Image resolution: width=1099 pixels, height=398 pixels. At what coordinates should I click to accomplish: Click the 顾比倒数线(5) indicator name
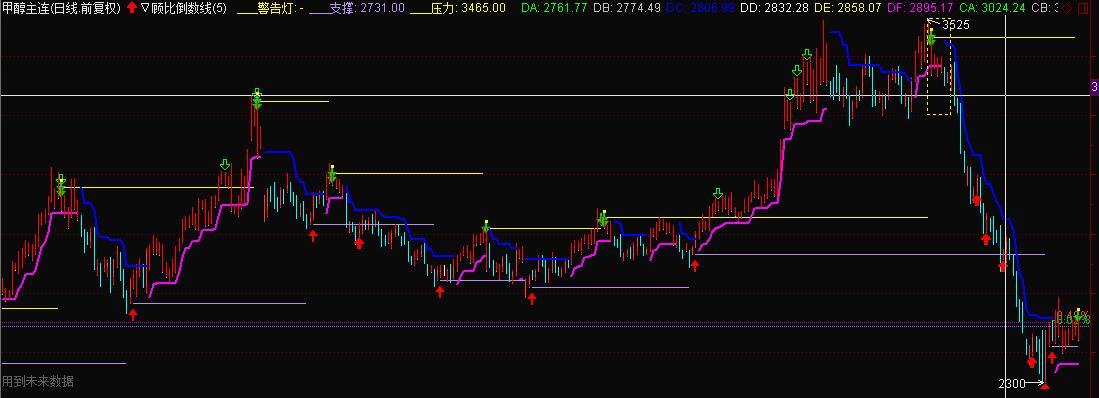[x=189, y=8]
